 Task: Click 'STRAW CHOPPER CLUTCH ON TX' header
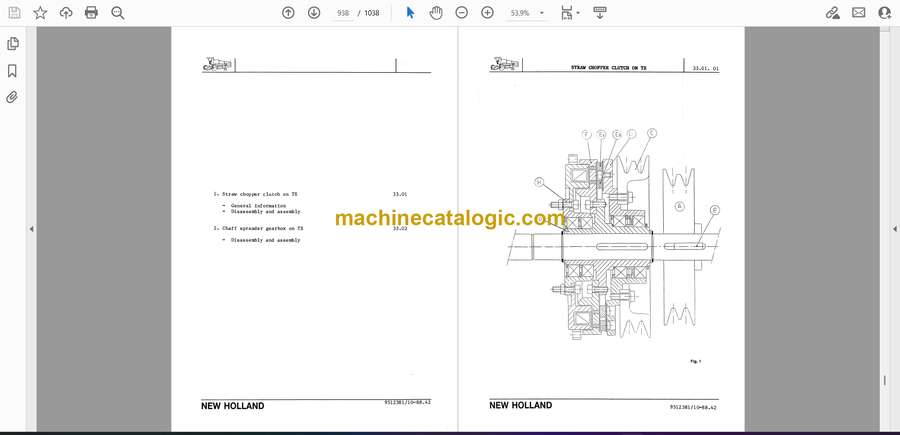[608, 68]
